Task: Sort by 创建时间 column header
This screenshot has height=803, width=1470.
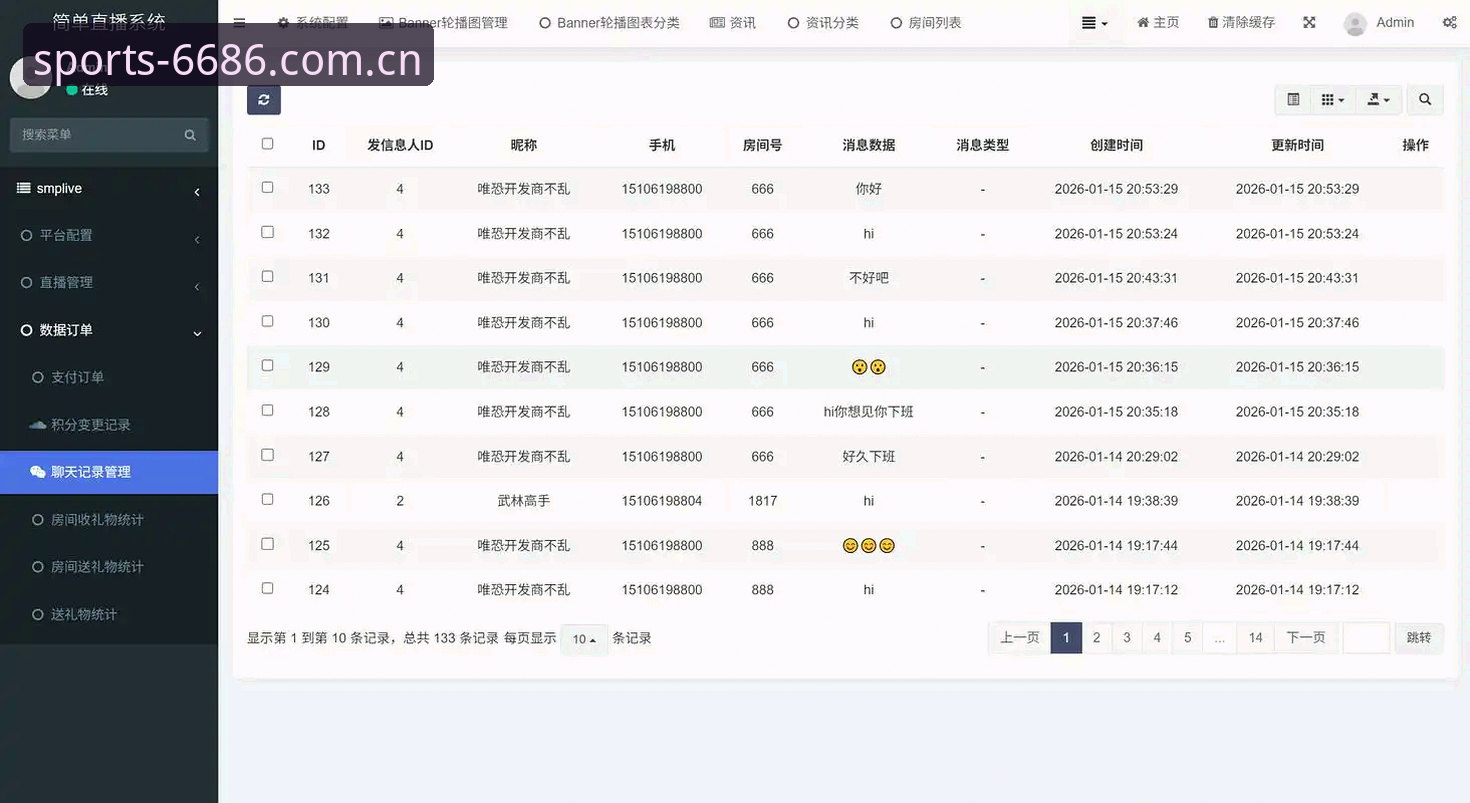Action: pyautogui.click(x=1116, y=145)
